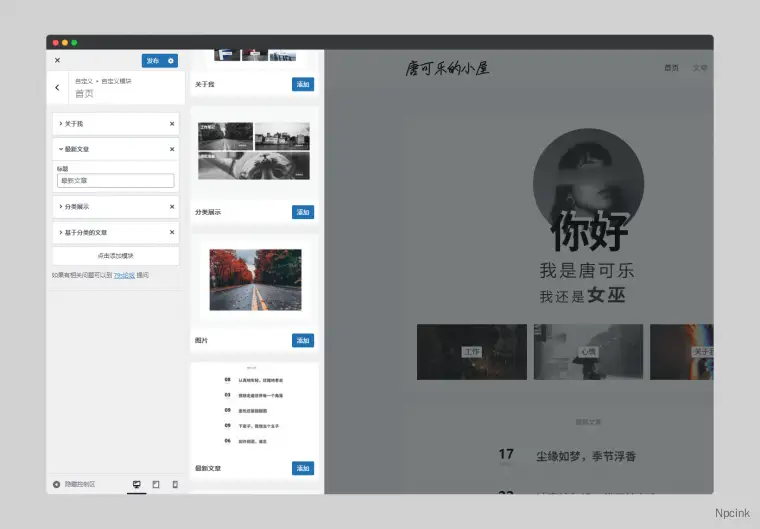Expand the 关于我 module row
Image resolution: width=760 pixels, height=529 pixels.
(x=116, y=124)
